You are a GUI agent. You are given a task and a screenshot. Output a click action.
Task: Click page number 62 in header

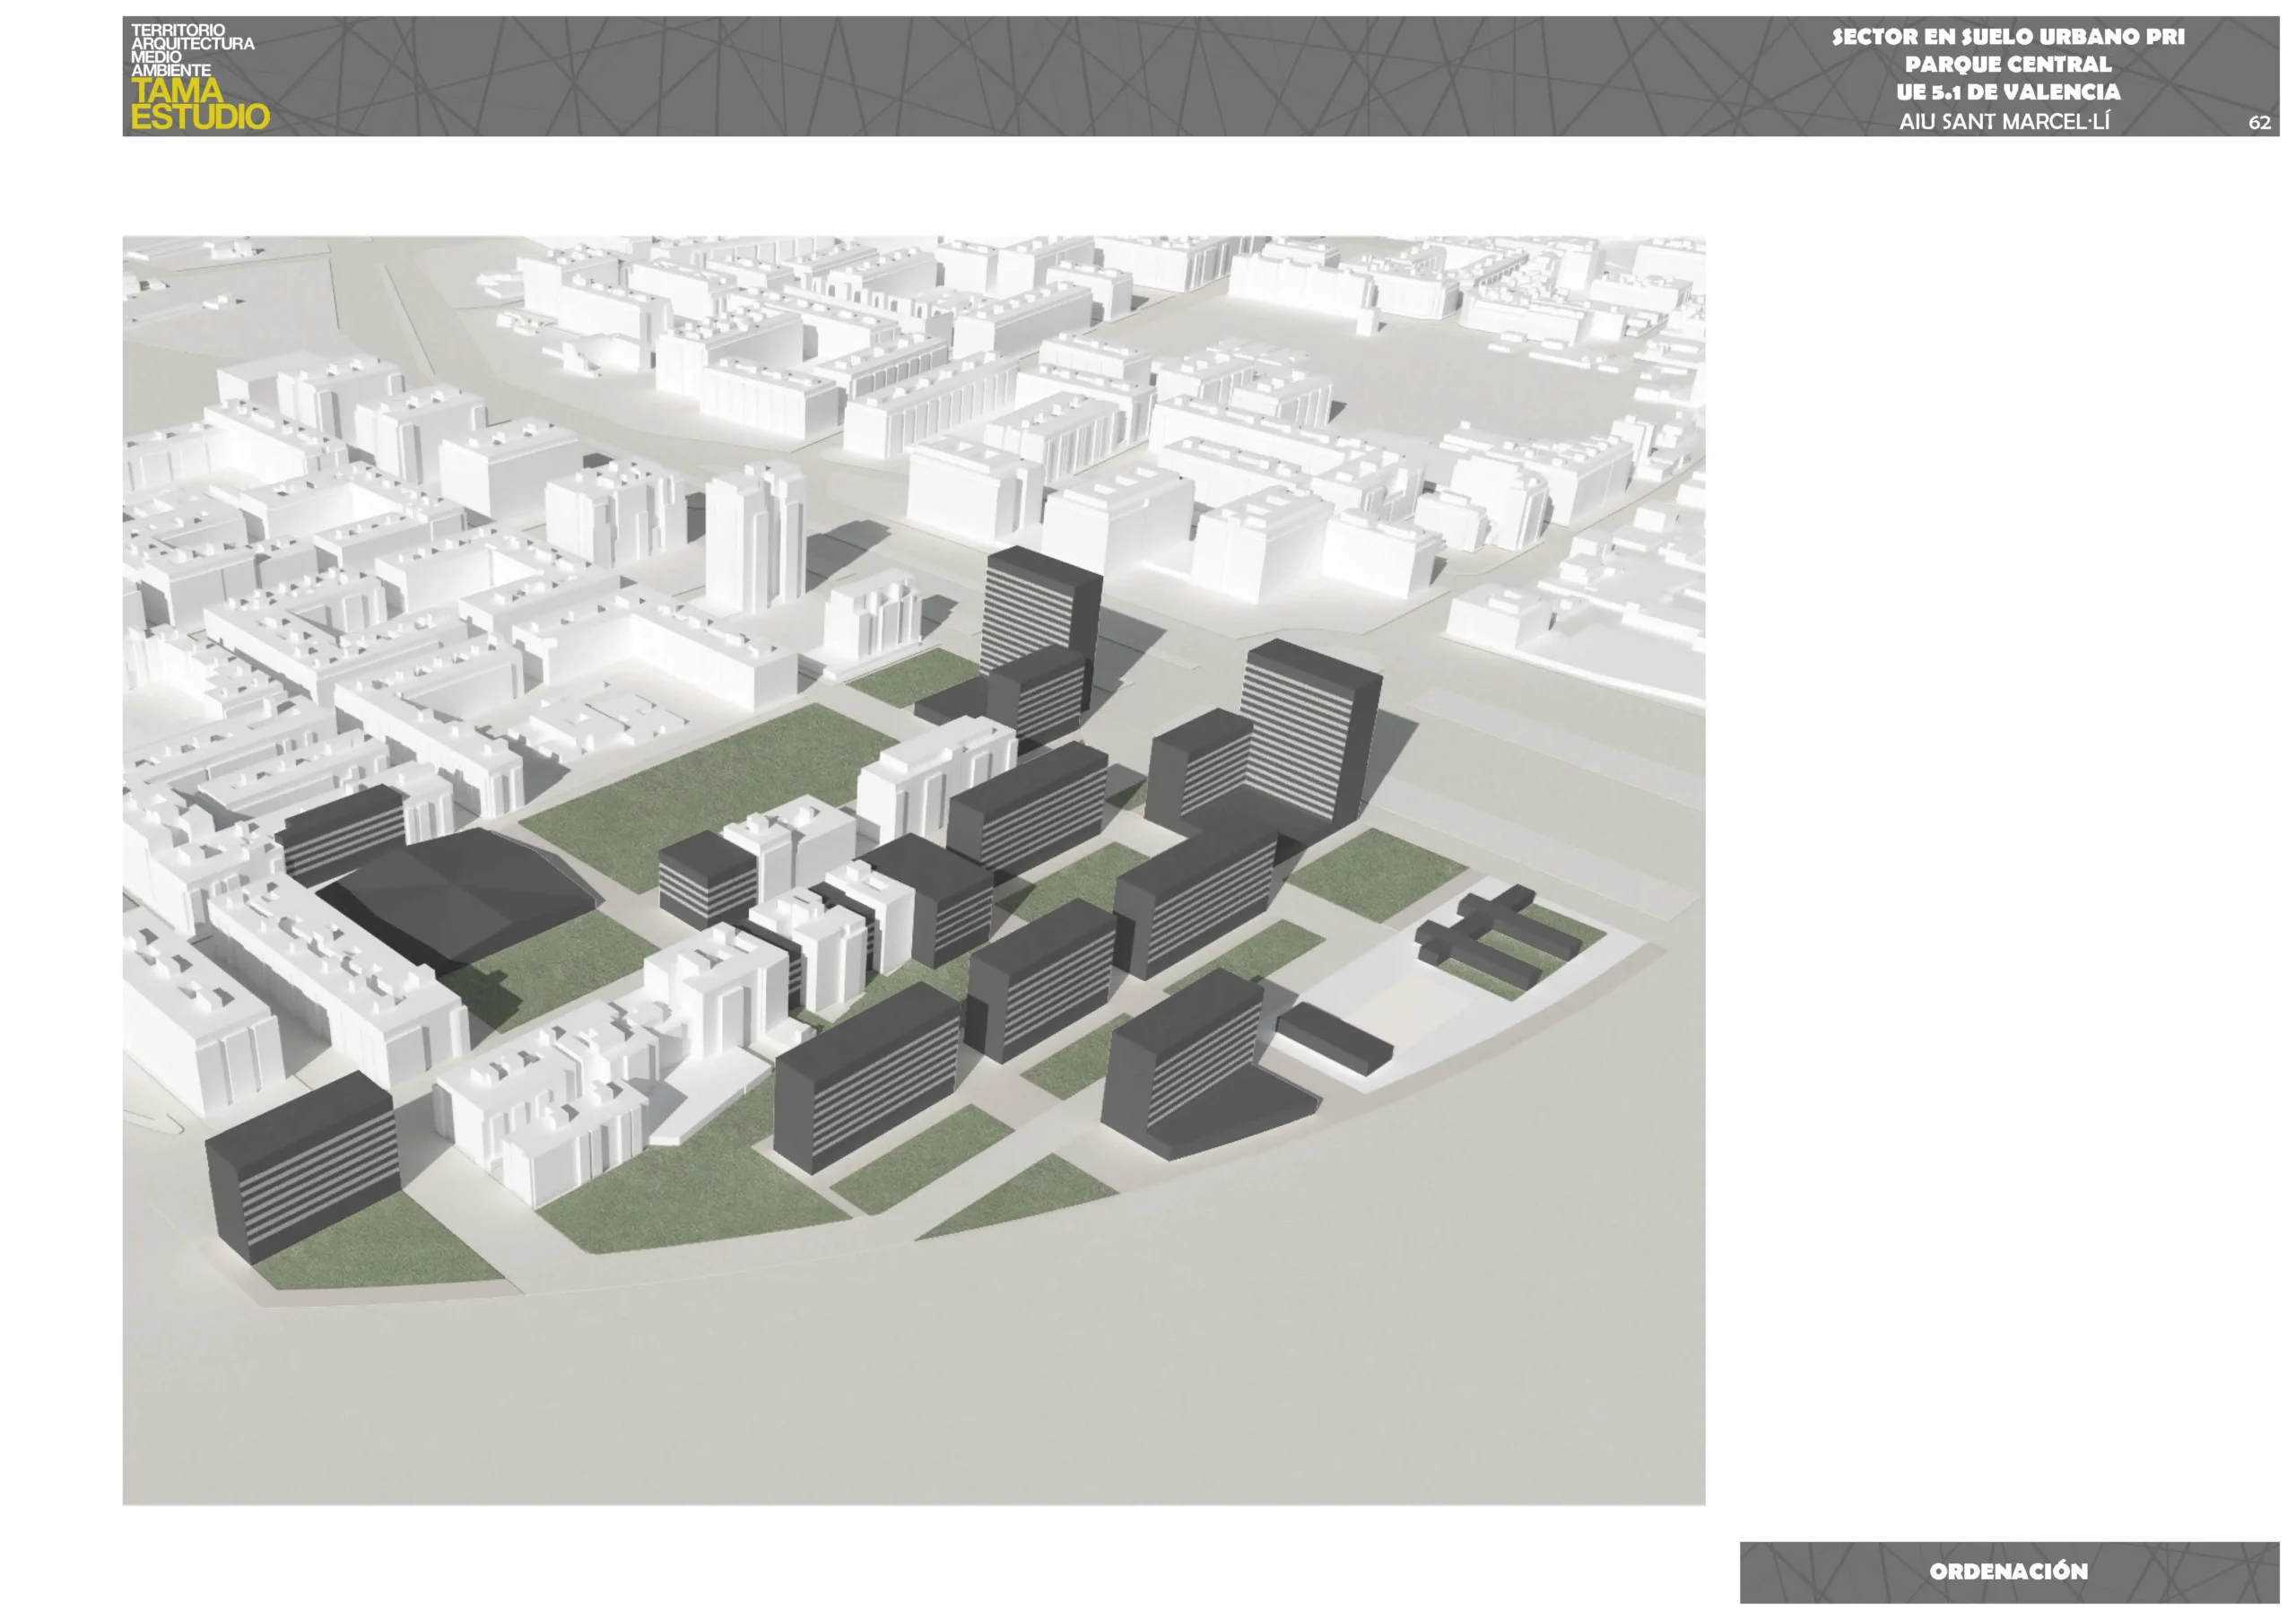point(2258,123)
